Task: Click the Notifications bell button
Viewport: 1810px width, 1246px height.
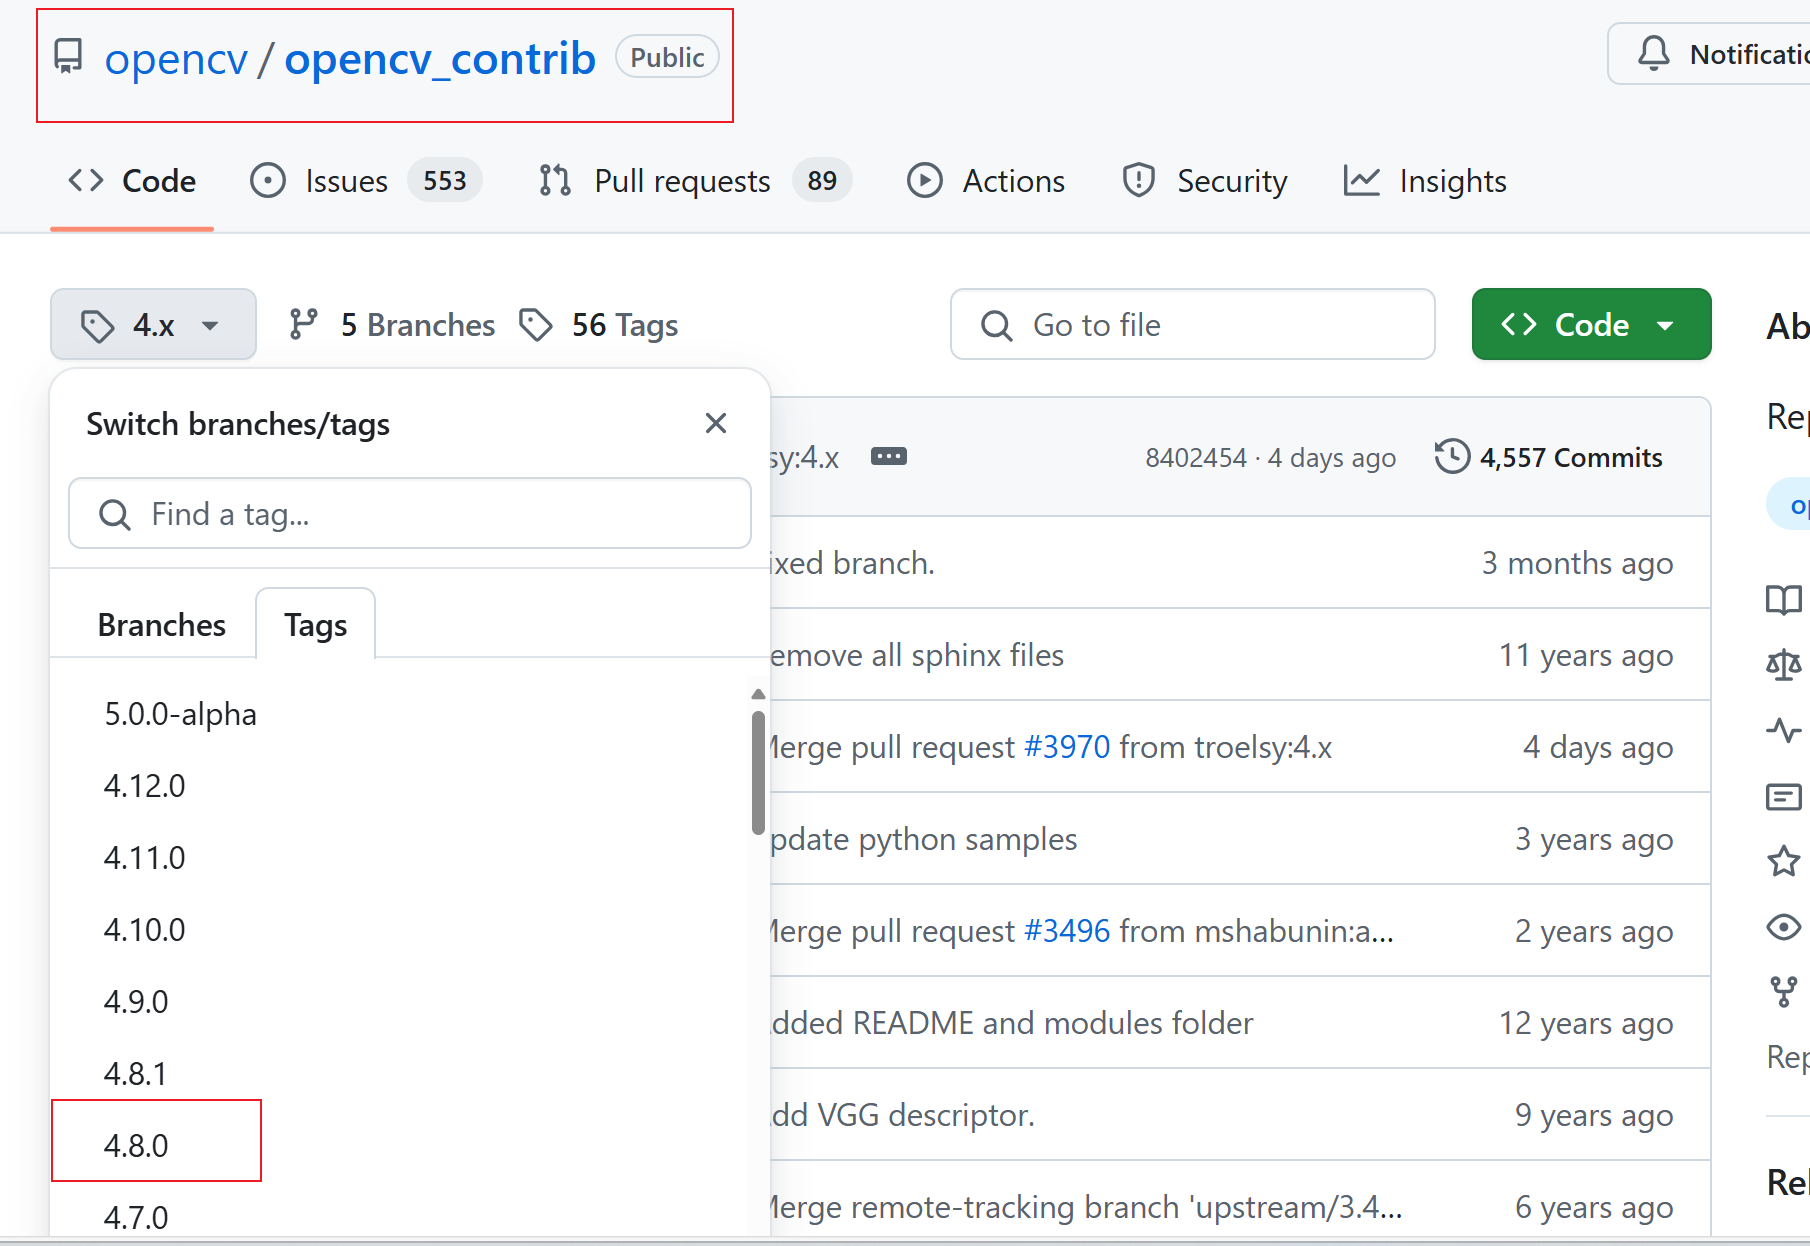Action: point(1710,54)
